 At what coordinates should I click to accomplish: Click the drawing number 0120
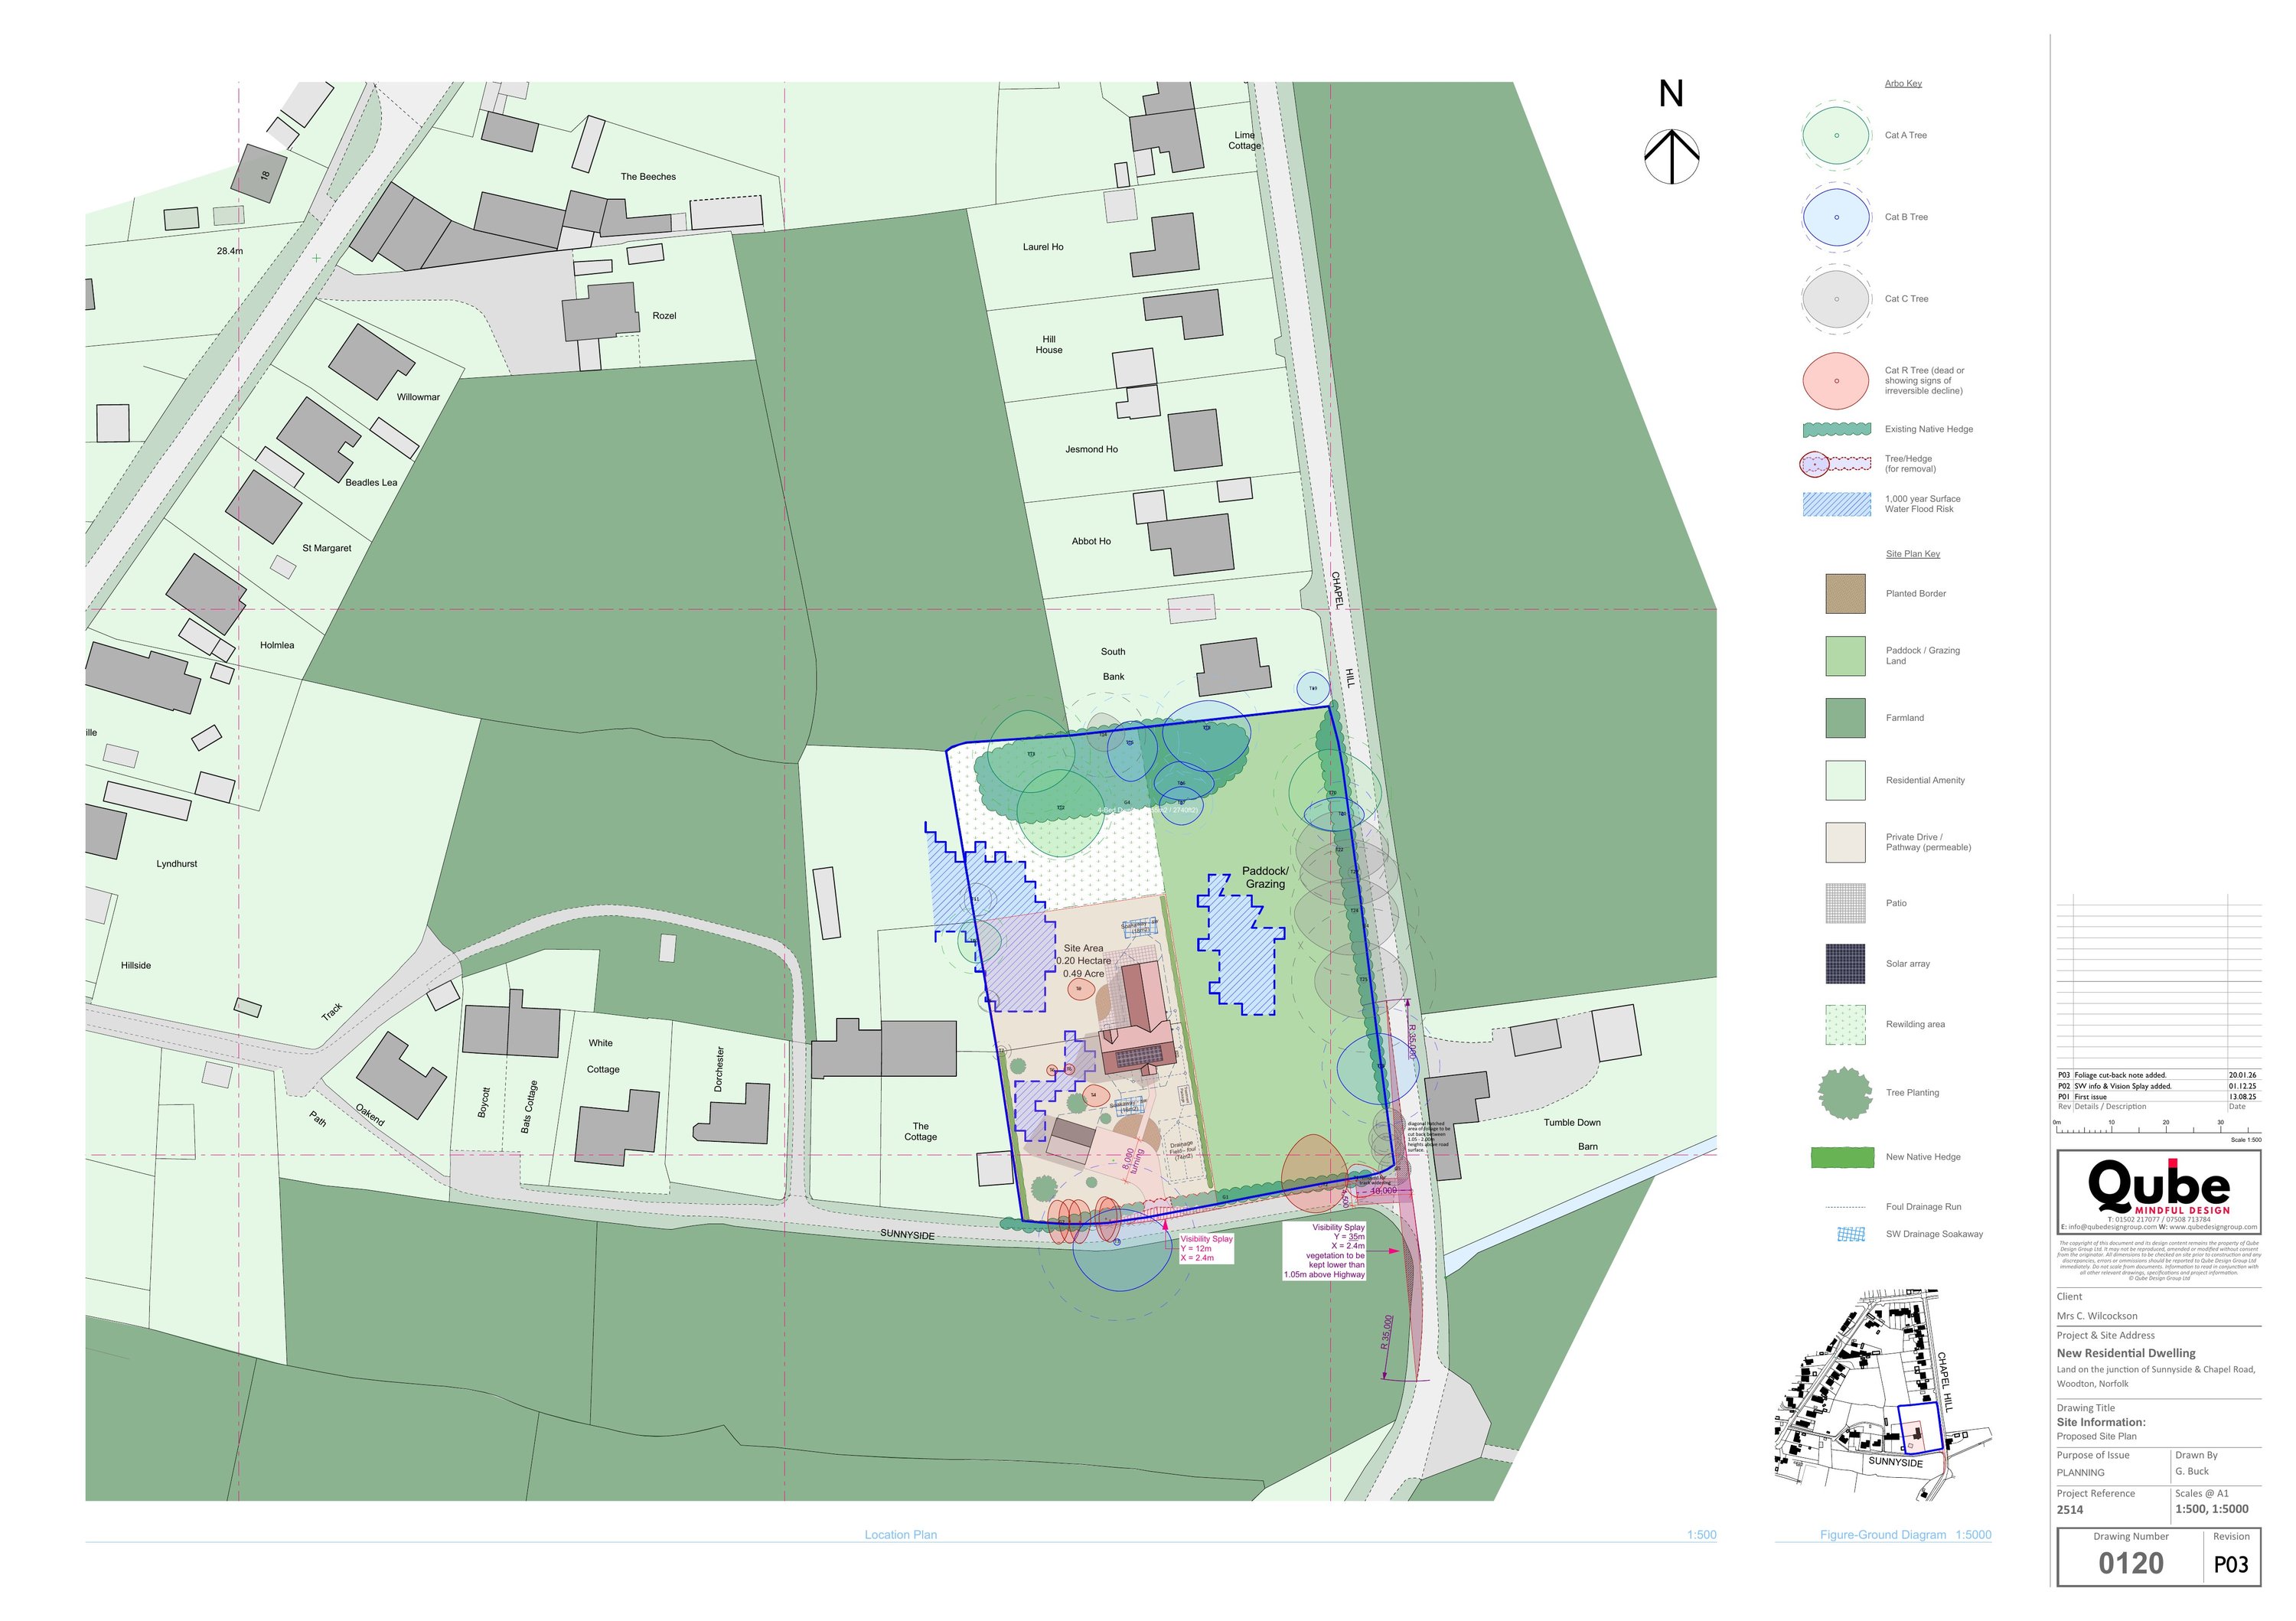point(2130,1564)
